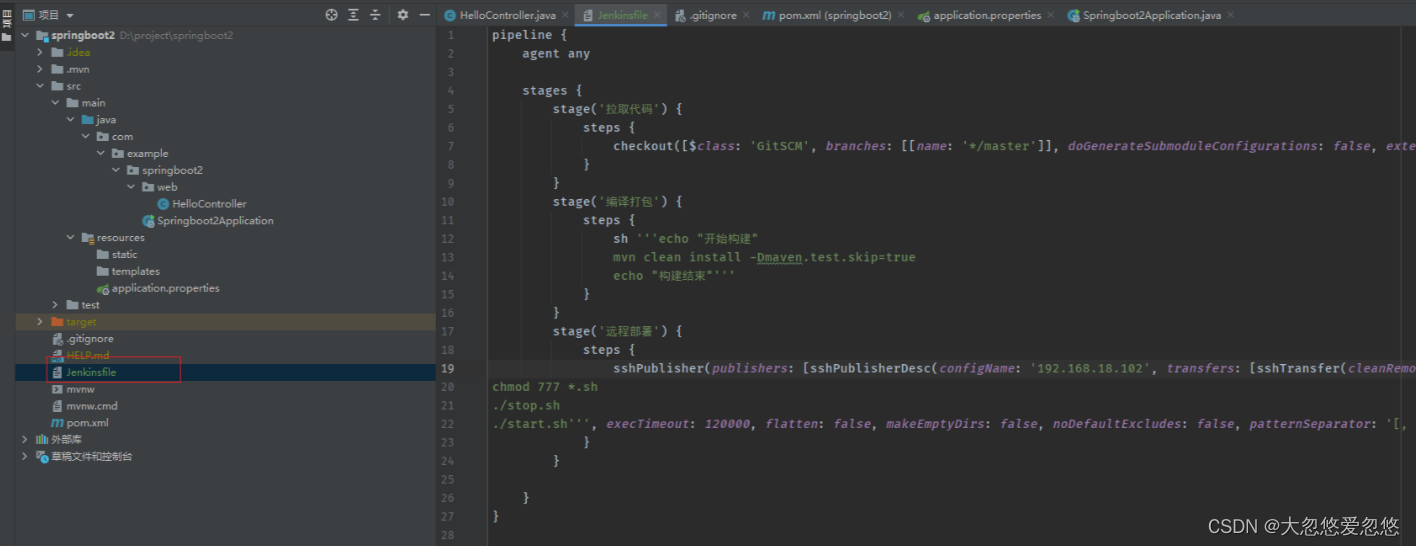1416x546 pixels.
Task: Click the springboot2 package folder icon
Action: 132,170
